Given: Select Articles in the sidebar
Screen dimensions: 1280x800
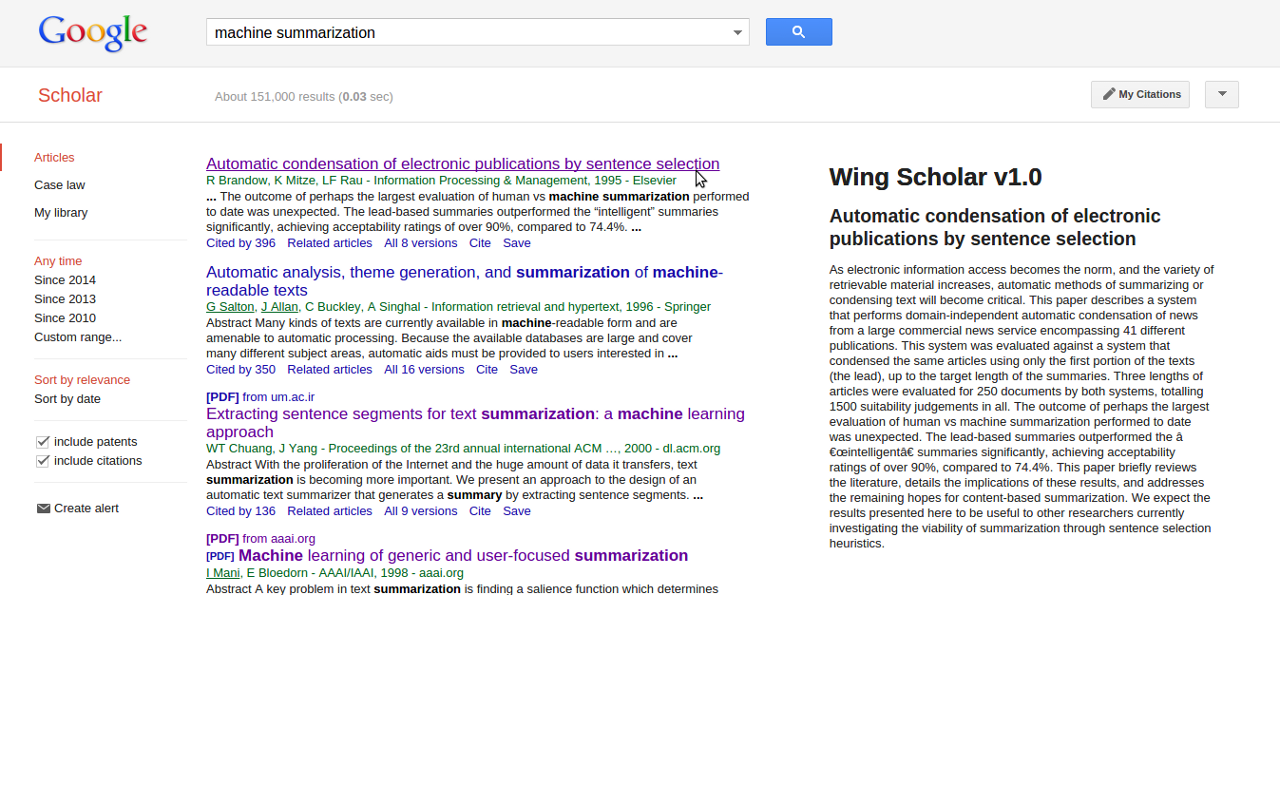Looking at the screenshot, I should click(x=54, y=157).
